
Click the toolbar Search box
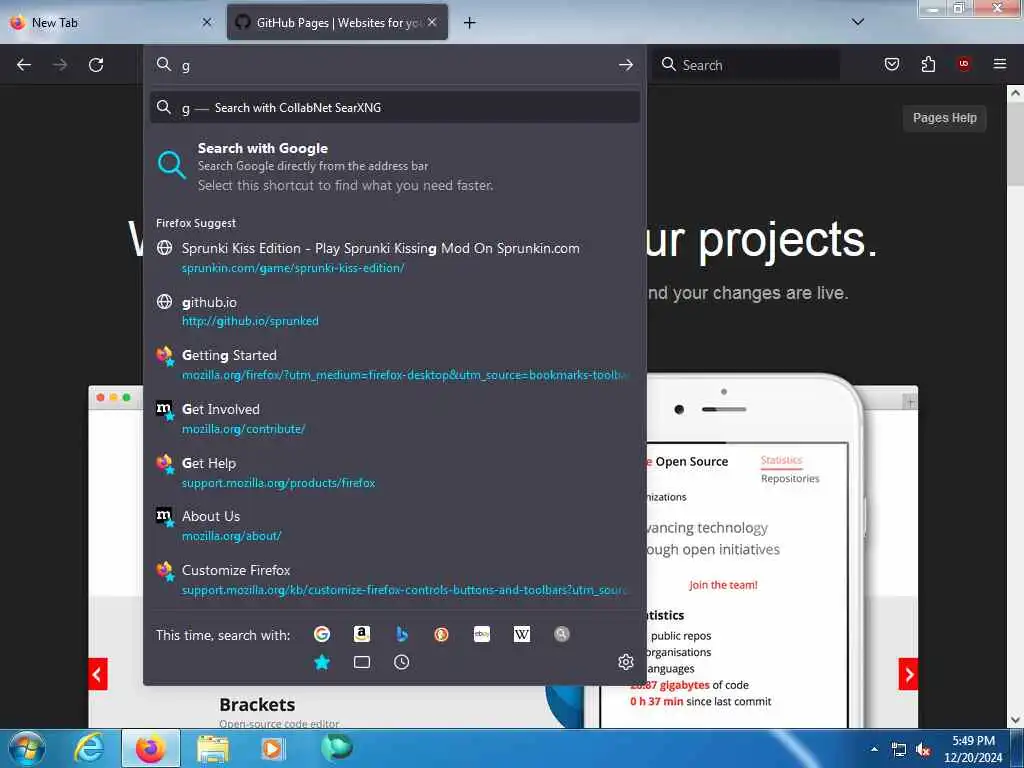pyautogui.click(x=746, y=65)
